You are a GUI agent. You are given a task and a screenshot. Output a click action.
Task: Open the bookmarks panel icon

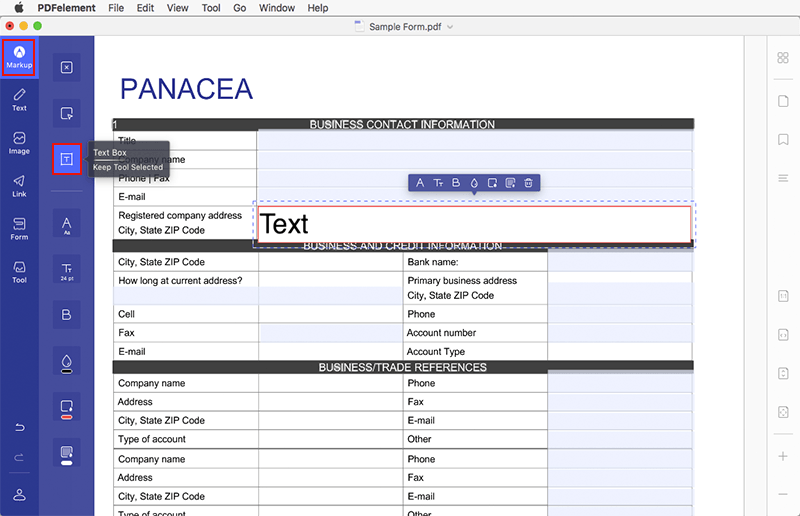pos(783,139)
